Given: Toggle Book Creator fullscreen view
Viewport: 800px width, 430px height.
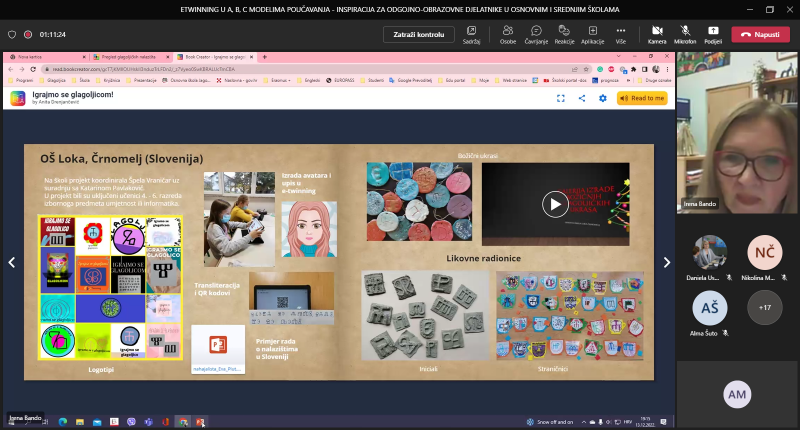Looking at the screenshot, I should (561, 98).
